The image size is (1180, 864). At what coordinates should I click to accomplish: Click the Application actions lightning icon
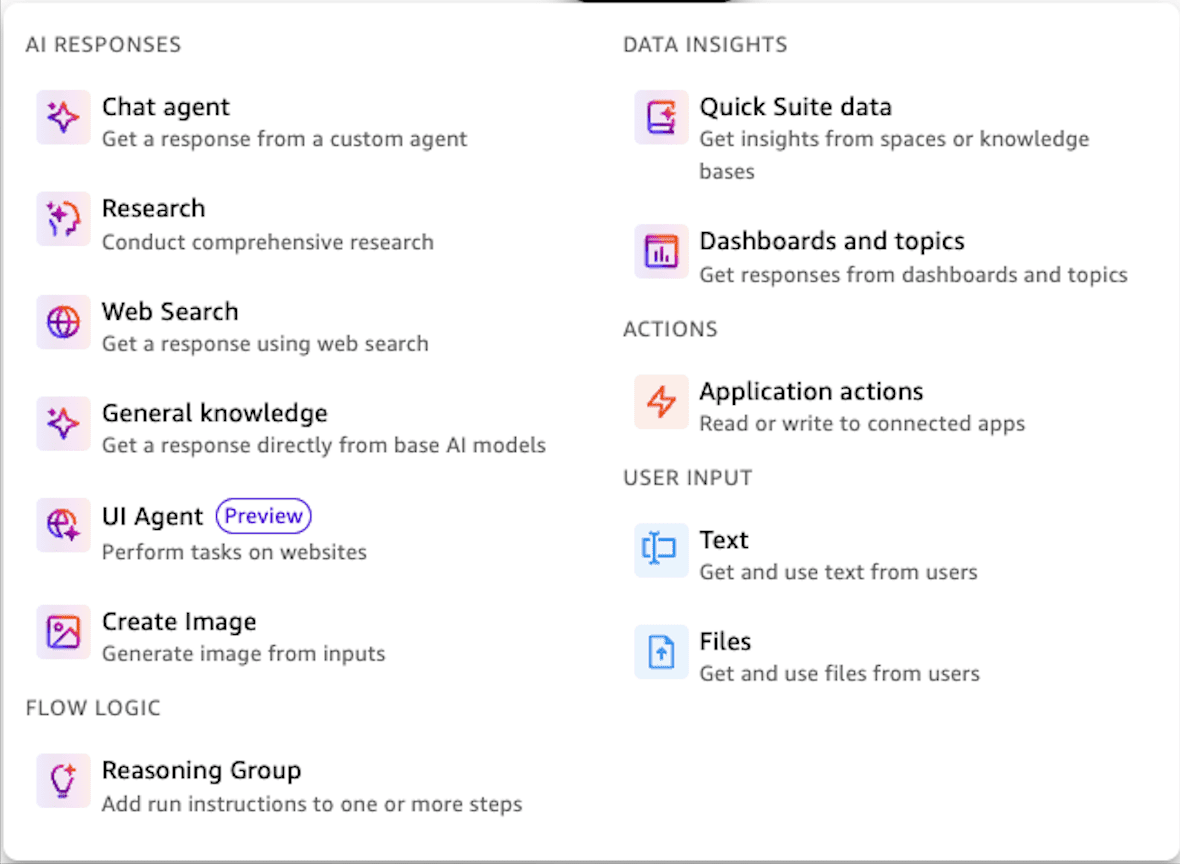tap(661, 402)
